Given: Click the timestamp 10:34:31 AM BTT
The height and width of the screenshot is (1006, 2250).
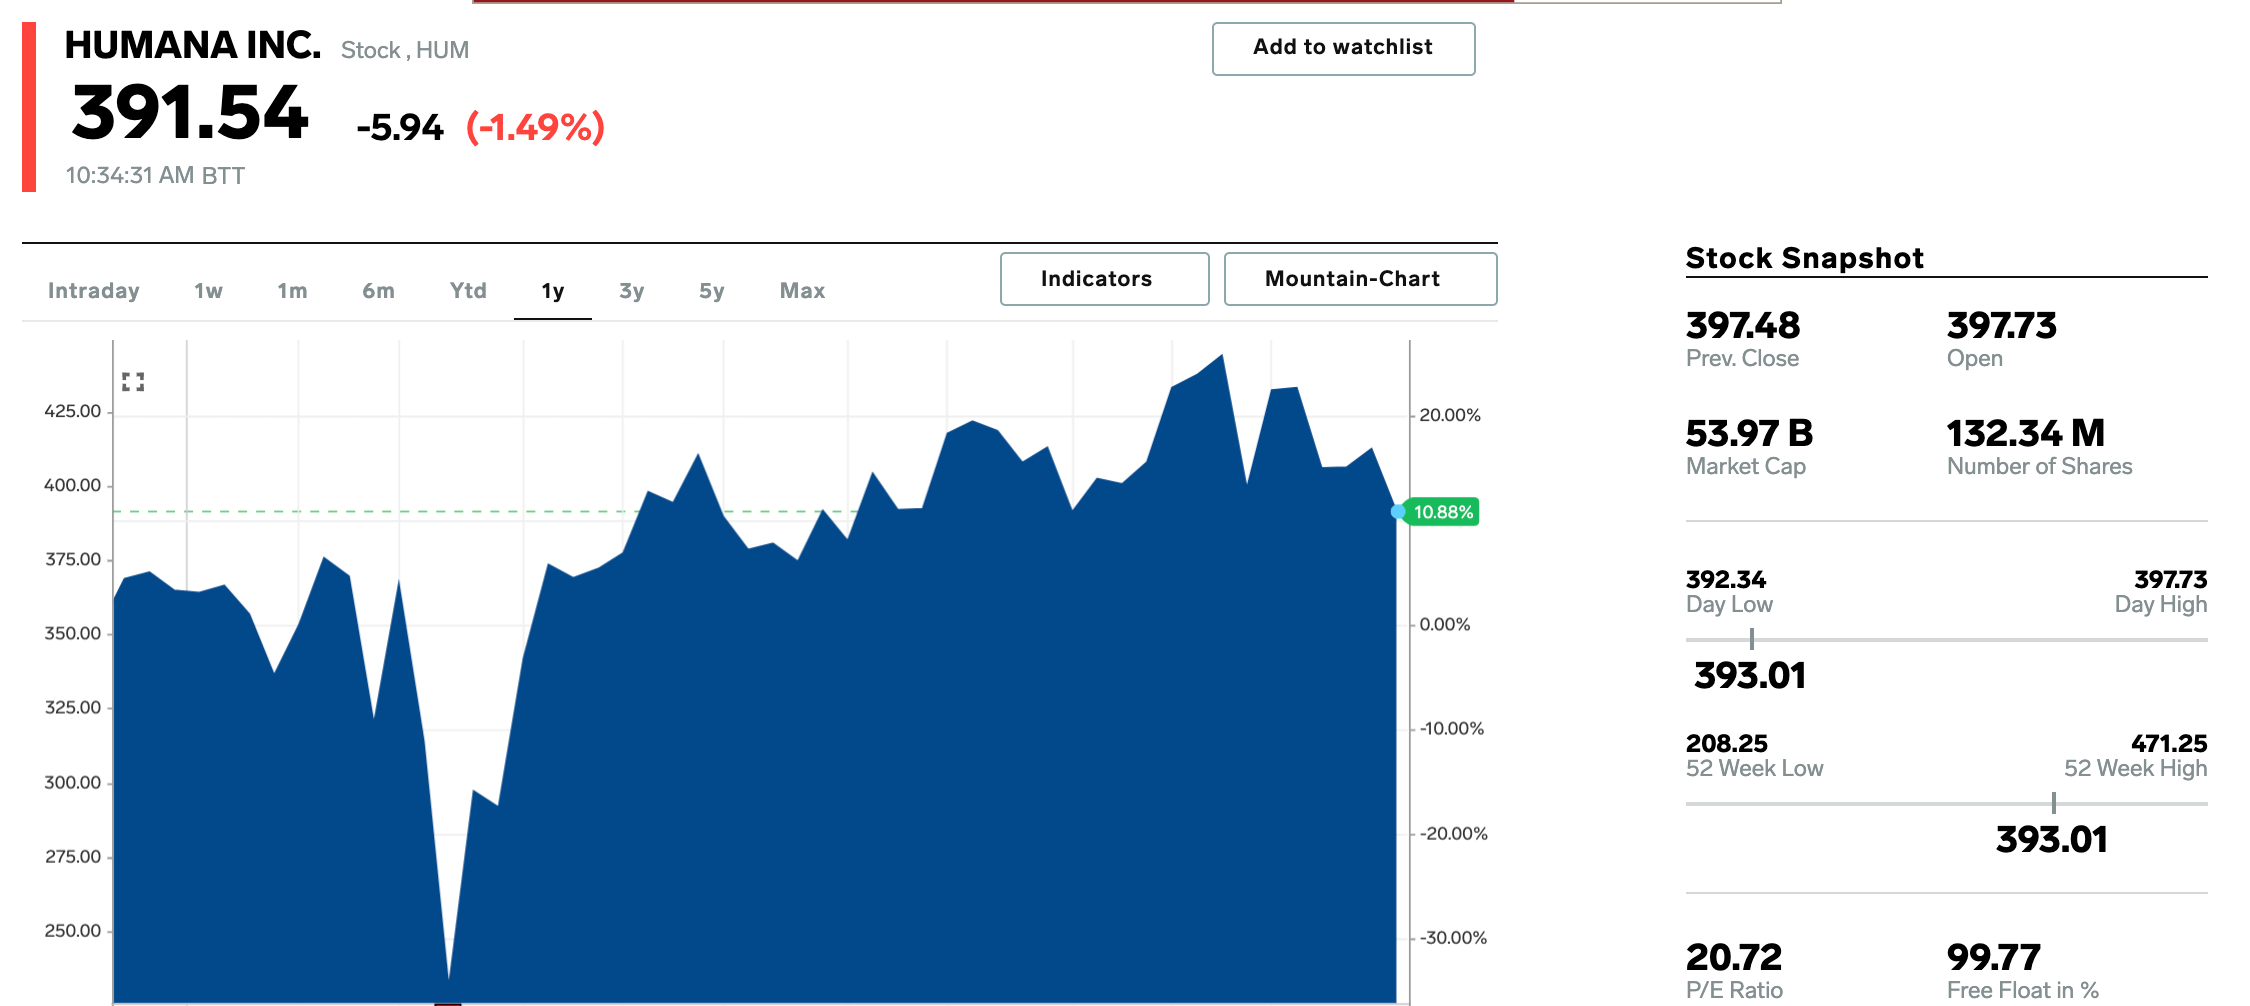Looking at the screenshot, I should [x=155, y=176].
